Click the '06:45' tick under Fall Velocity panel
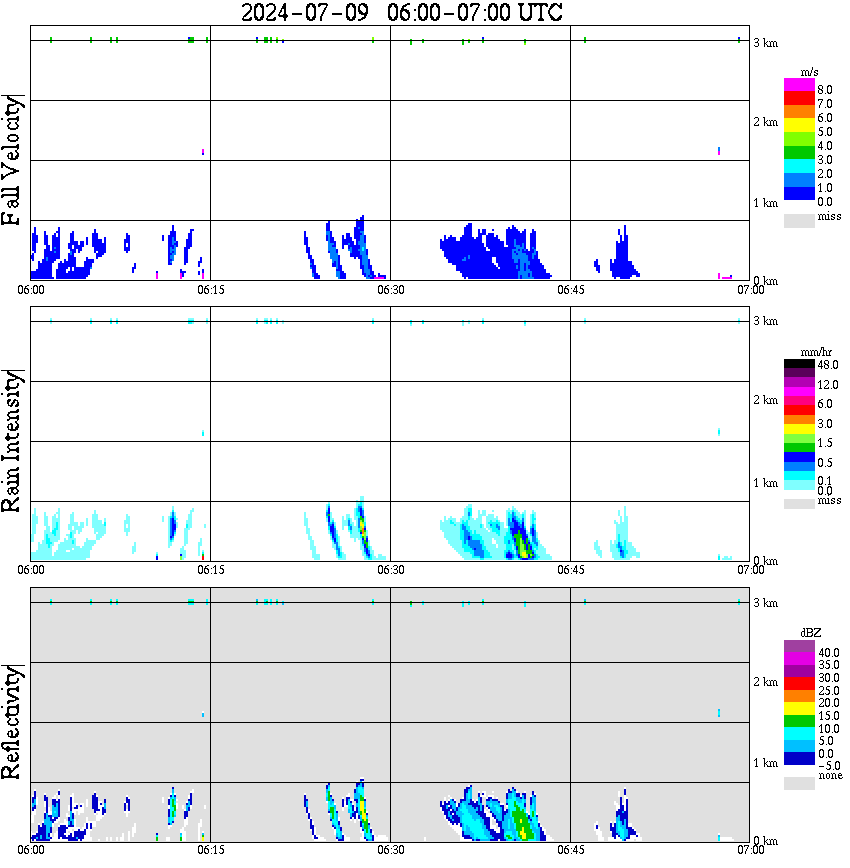The height and width of the screenshot is (868, 850). click(x=571, y=290)
